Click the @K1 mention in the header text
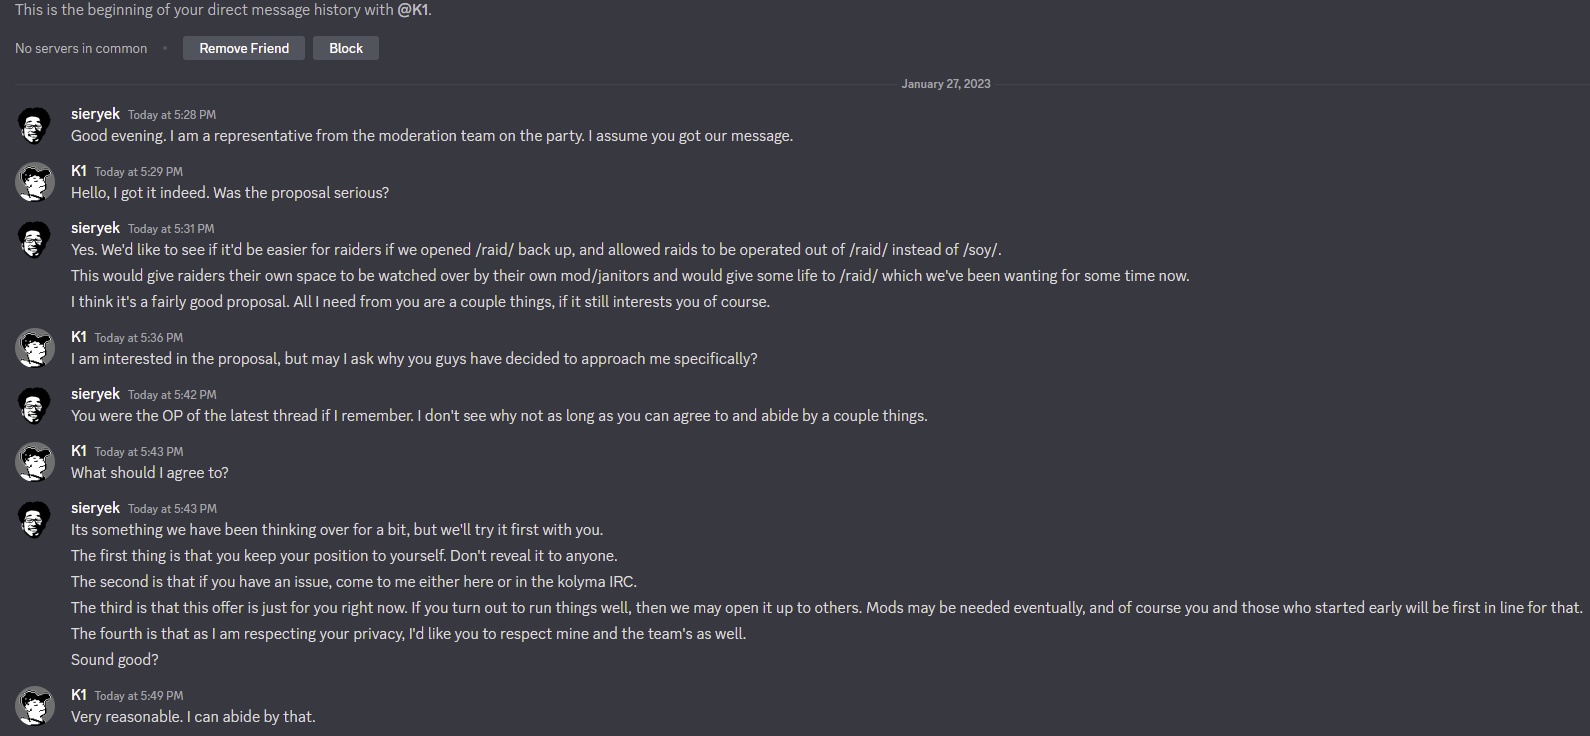1590x736 pixels. coord(413,10)
